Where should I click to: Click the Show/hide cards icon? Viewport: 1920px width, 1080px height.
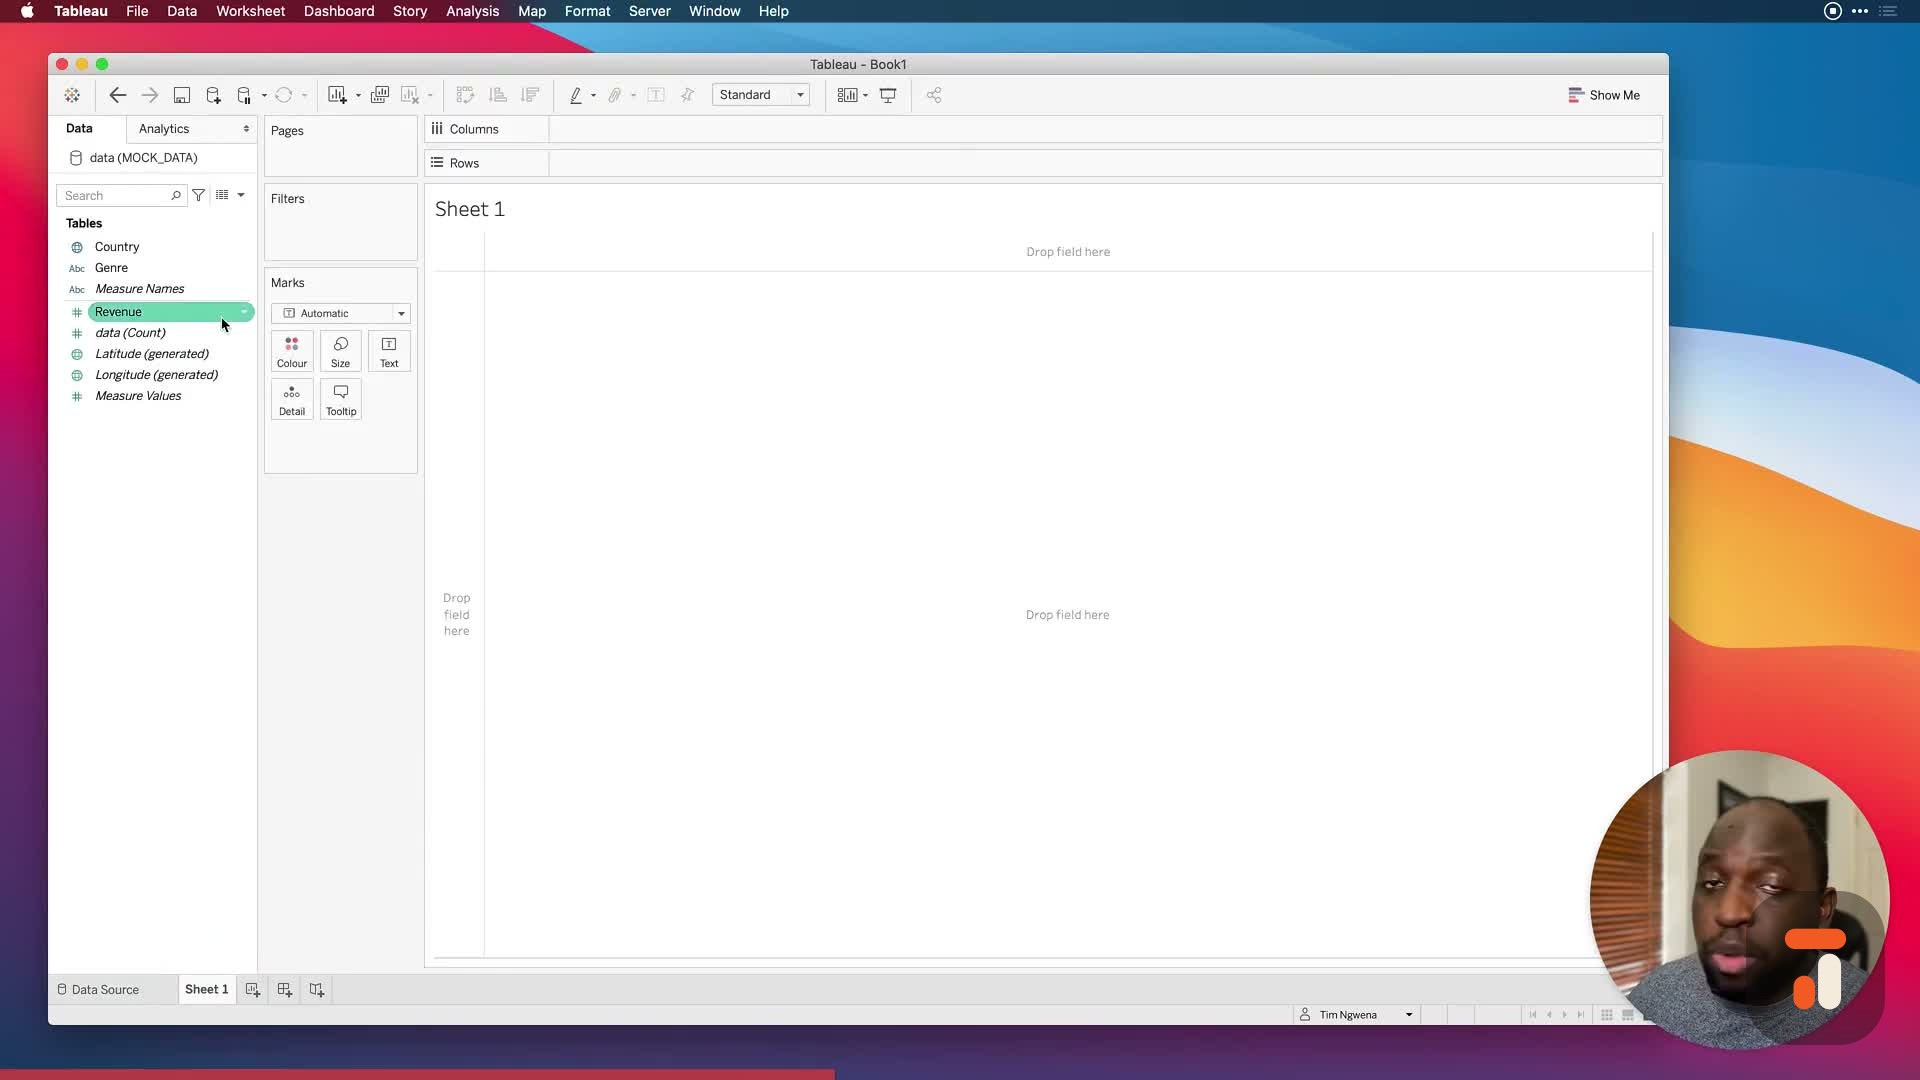pyautogui.click(x=847, y=95)
